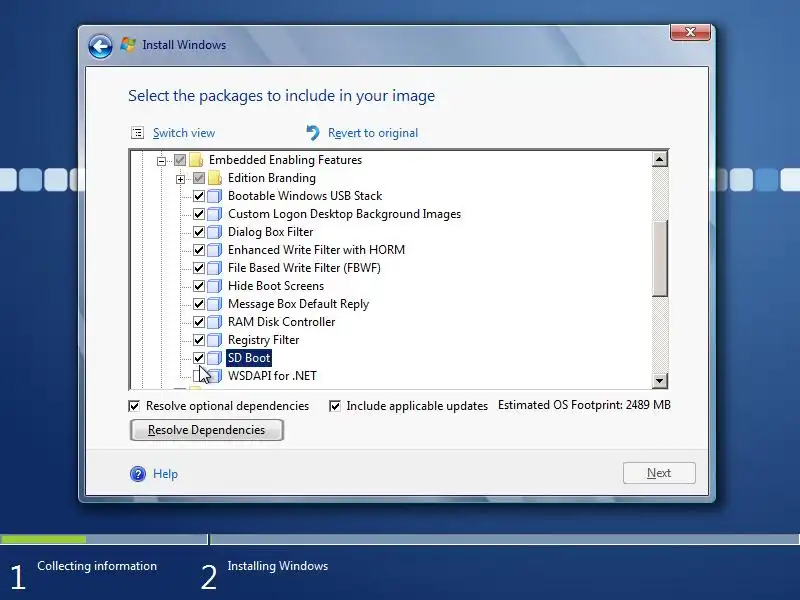Uncheck the Dialog Box Filter checkbox
This screenshot has width=800, height=600.
pos(199,232)
